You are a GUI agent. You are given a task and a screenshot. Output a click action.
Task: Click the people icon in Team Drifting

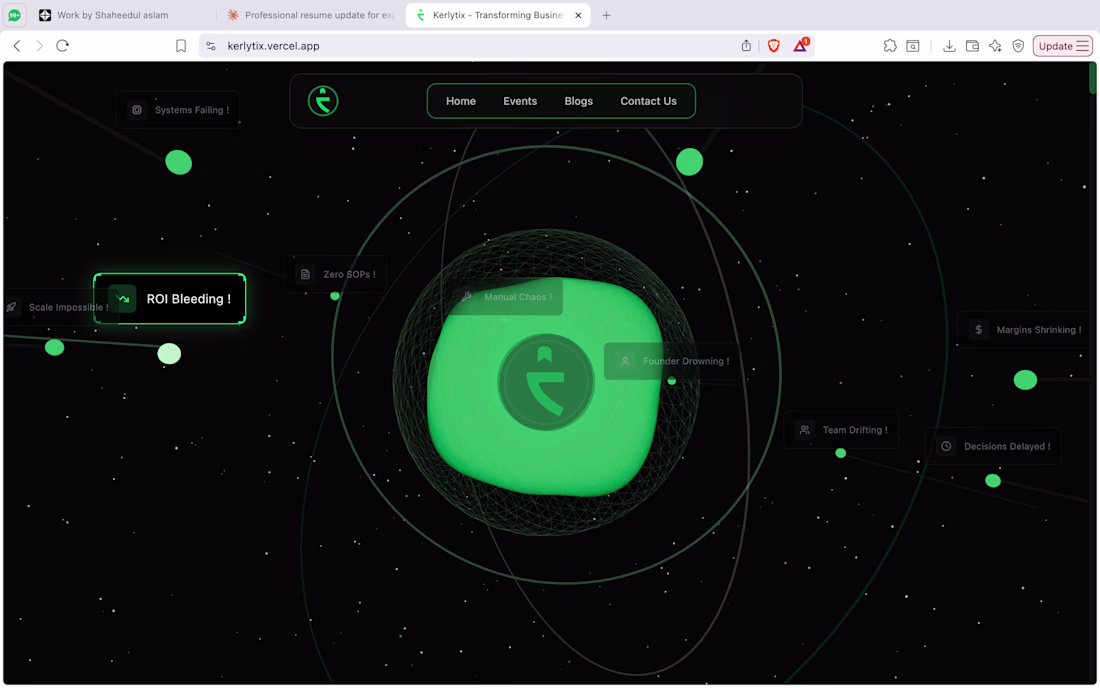click(x=805, y=430)
